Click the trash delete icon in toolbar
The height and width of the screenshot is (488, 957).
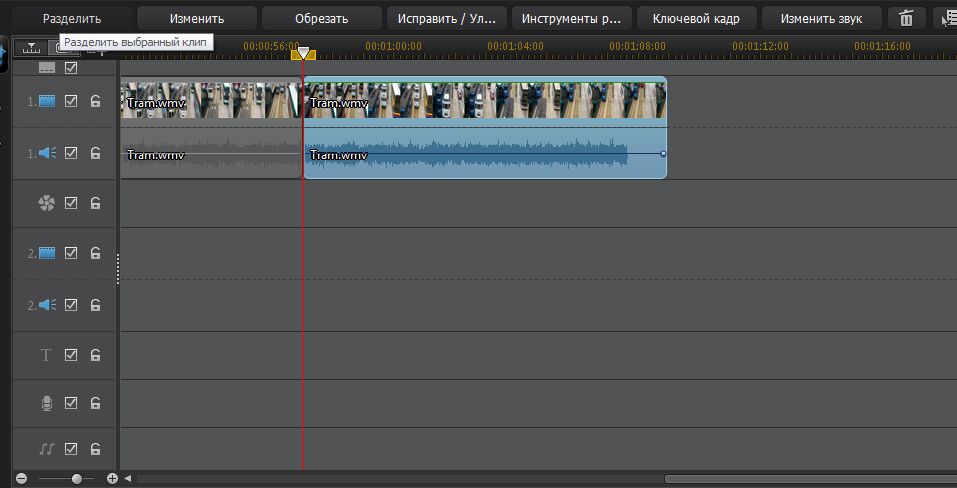point(906,18)
